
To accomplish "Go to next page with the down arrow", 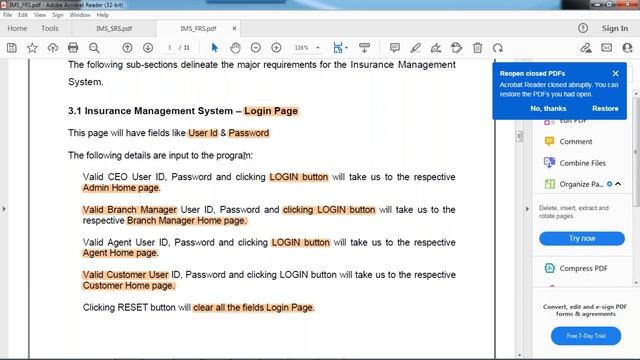I will tap(148, 48).
